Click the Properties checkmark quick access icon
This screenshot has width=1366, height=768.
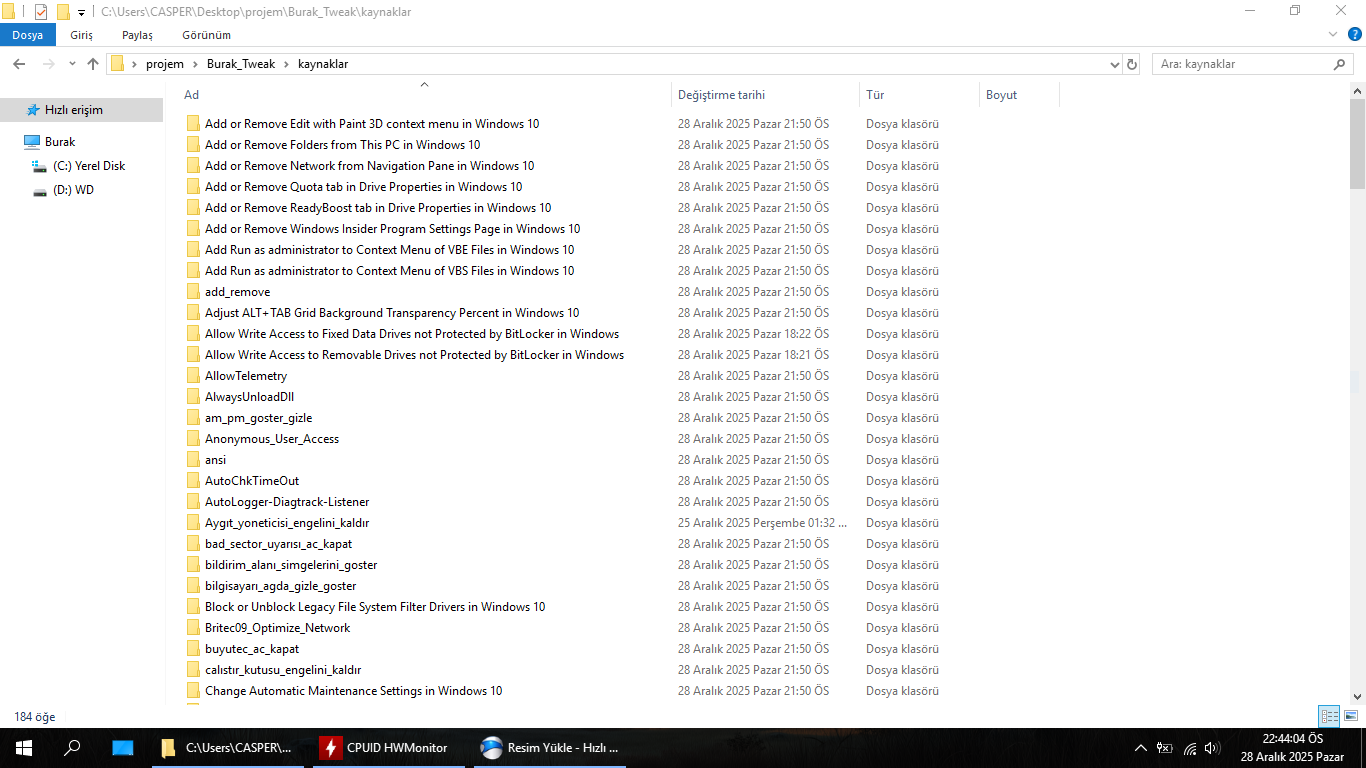pos(41,12)
